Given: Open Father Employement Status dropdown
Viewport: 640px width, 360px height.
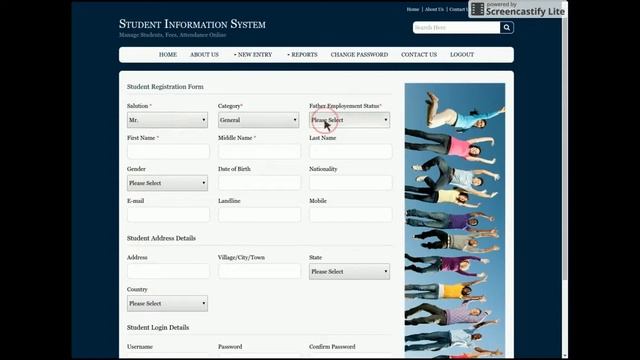Looking at the screenshot, I should point(349,120).
